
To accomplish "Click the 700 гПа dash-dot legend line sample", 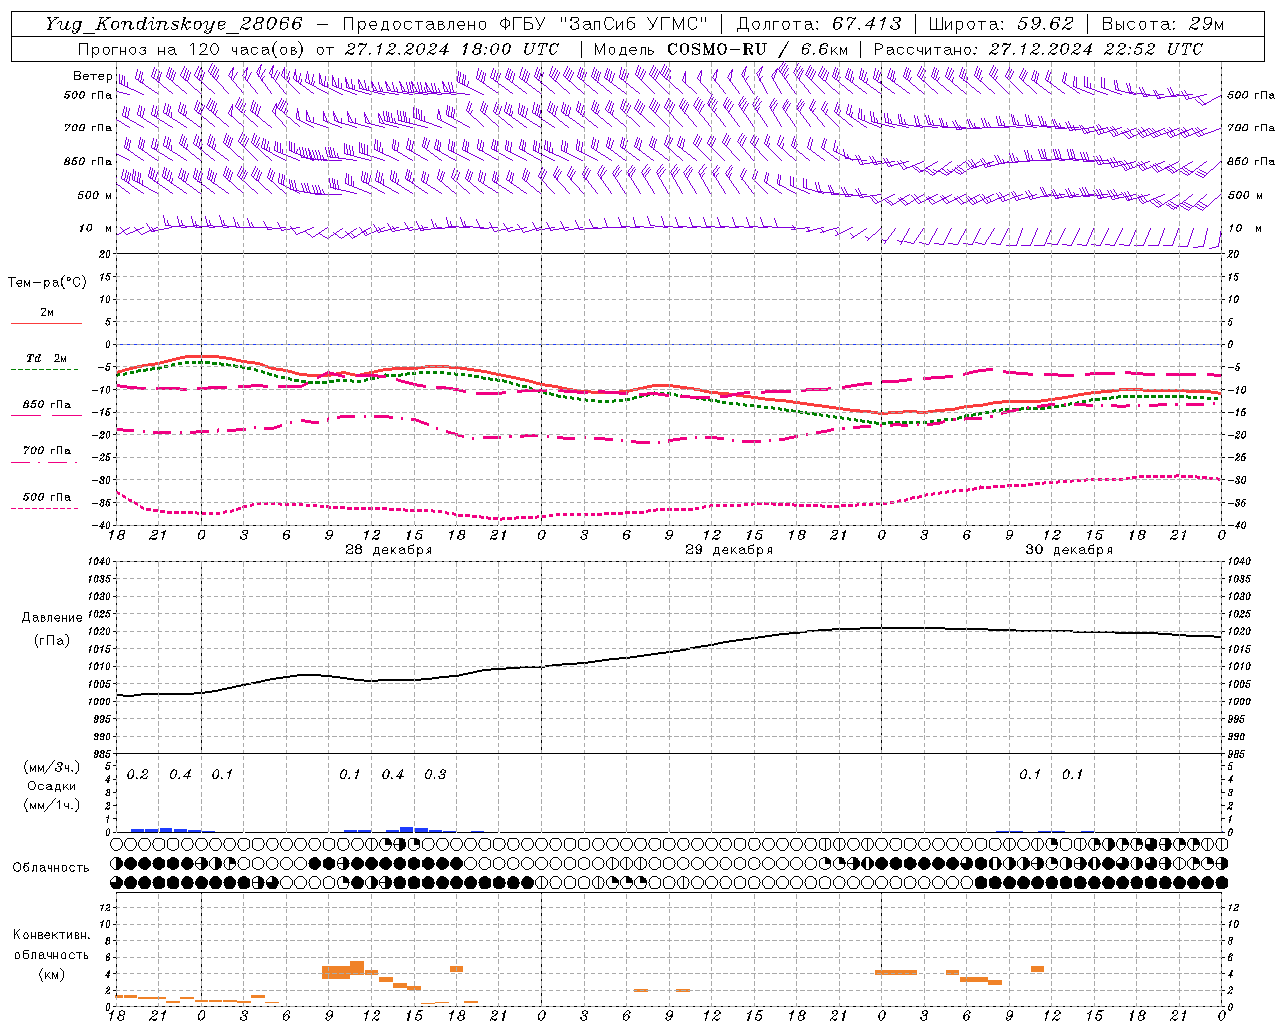I will [x=44, y=462].
